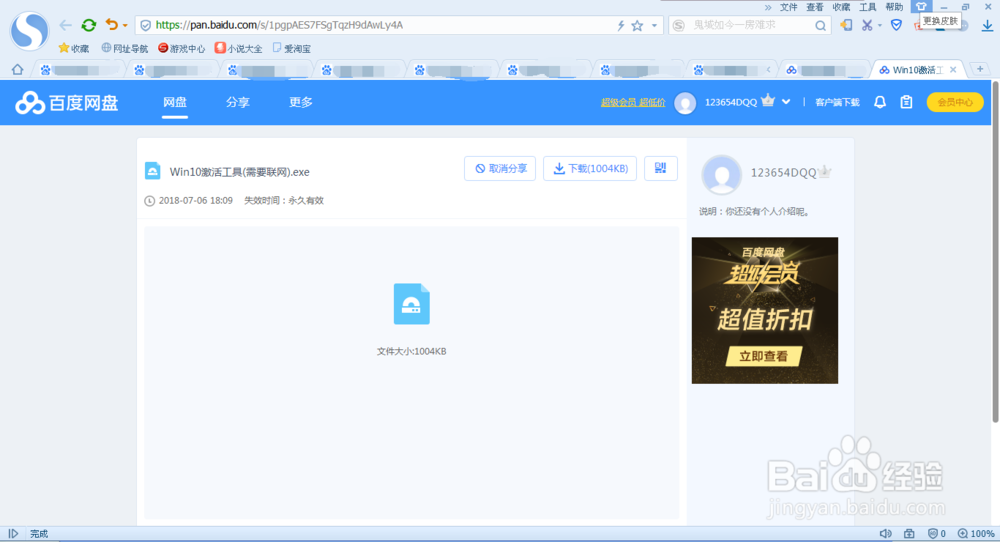The image size is (1000, 542).
Task: Show the QR code via the QR button
Action: (661, 168)
